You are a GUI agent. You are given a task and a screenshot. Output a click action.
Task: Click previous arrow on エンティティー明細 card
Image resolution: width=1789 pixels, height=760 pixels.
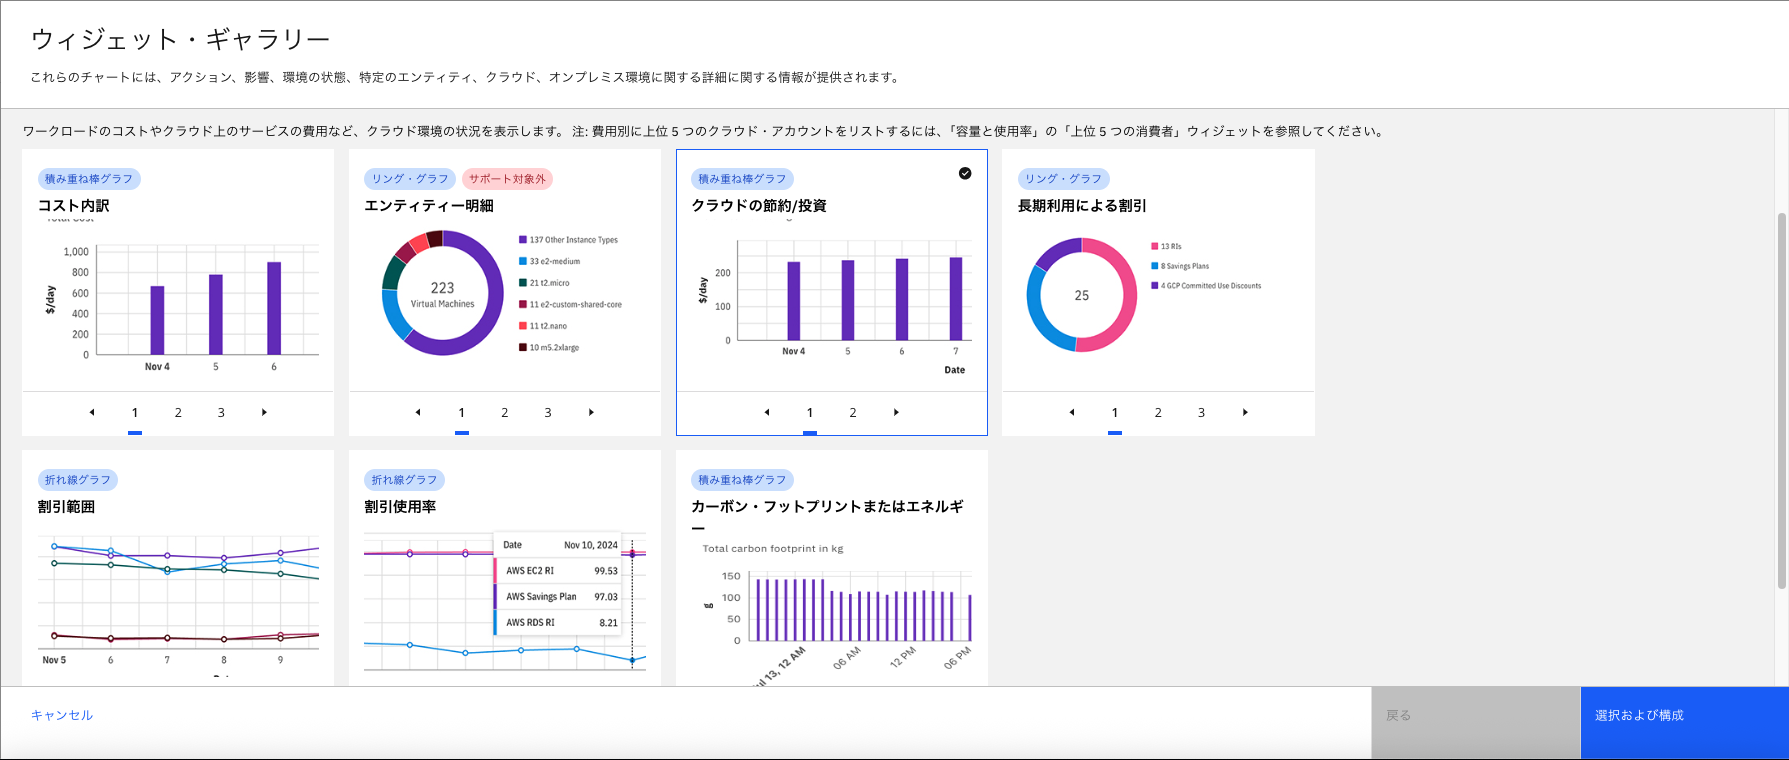(418, 412)
